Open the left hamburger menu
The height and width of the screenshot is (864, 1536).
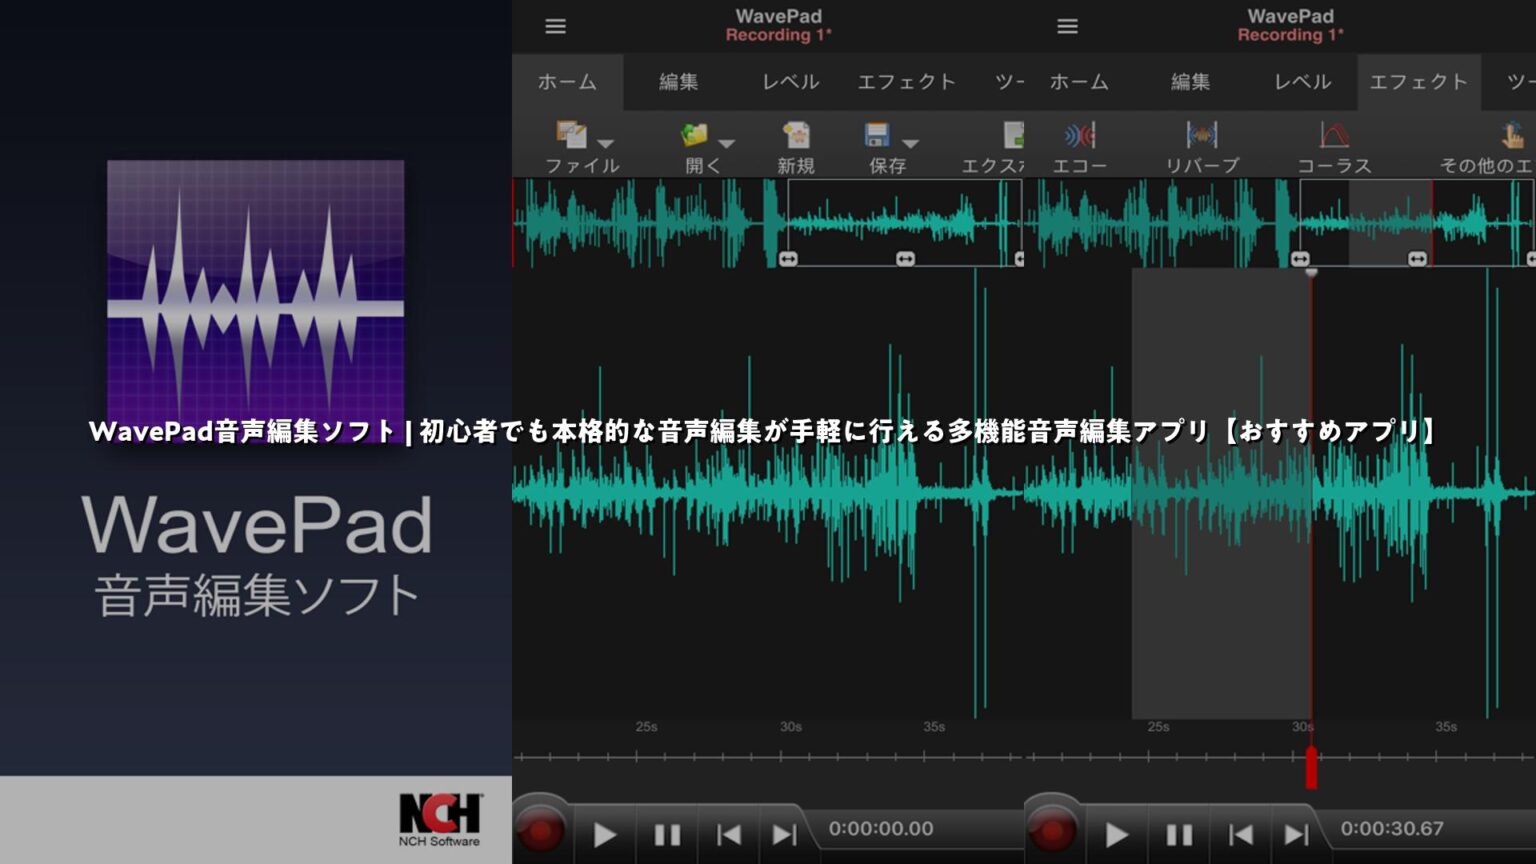(555, 26)
